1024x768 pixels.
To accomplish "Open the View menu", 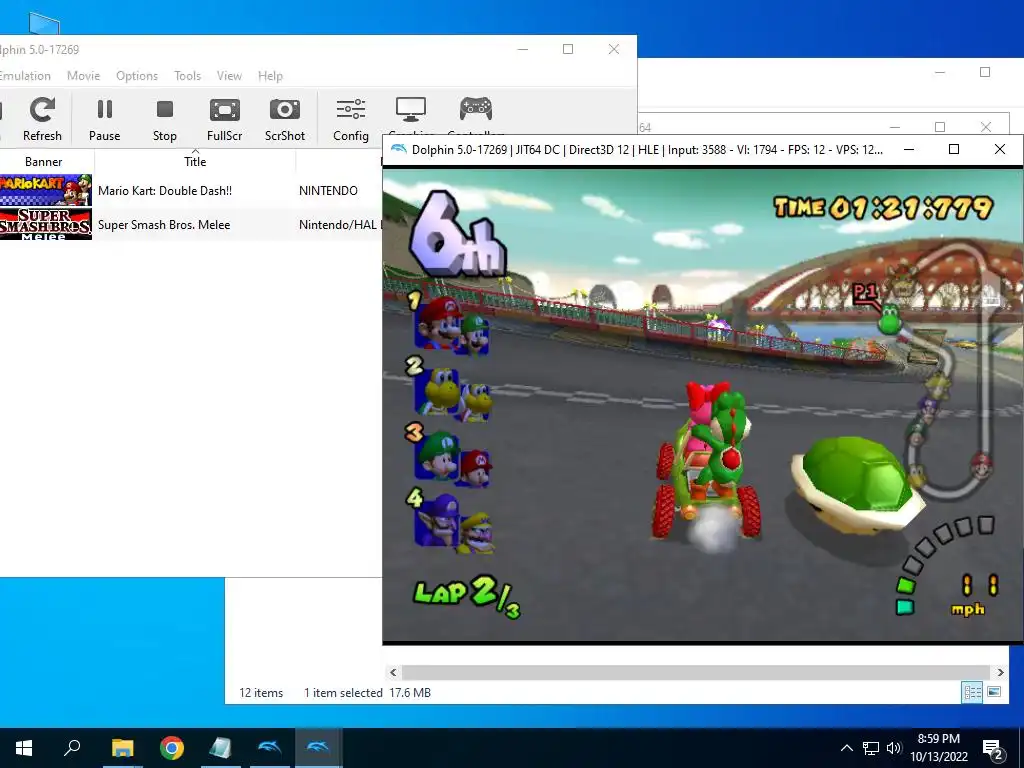I will [x=229, y=76].
